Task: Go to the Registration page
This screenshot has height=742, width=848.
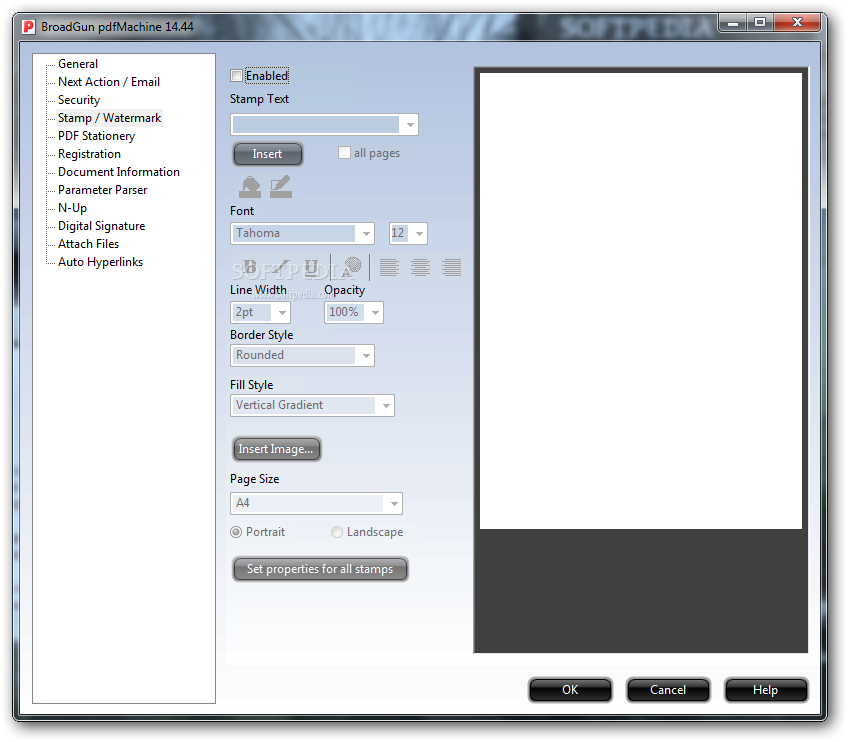Action: [89, 154]
